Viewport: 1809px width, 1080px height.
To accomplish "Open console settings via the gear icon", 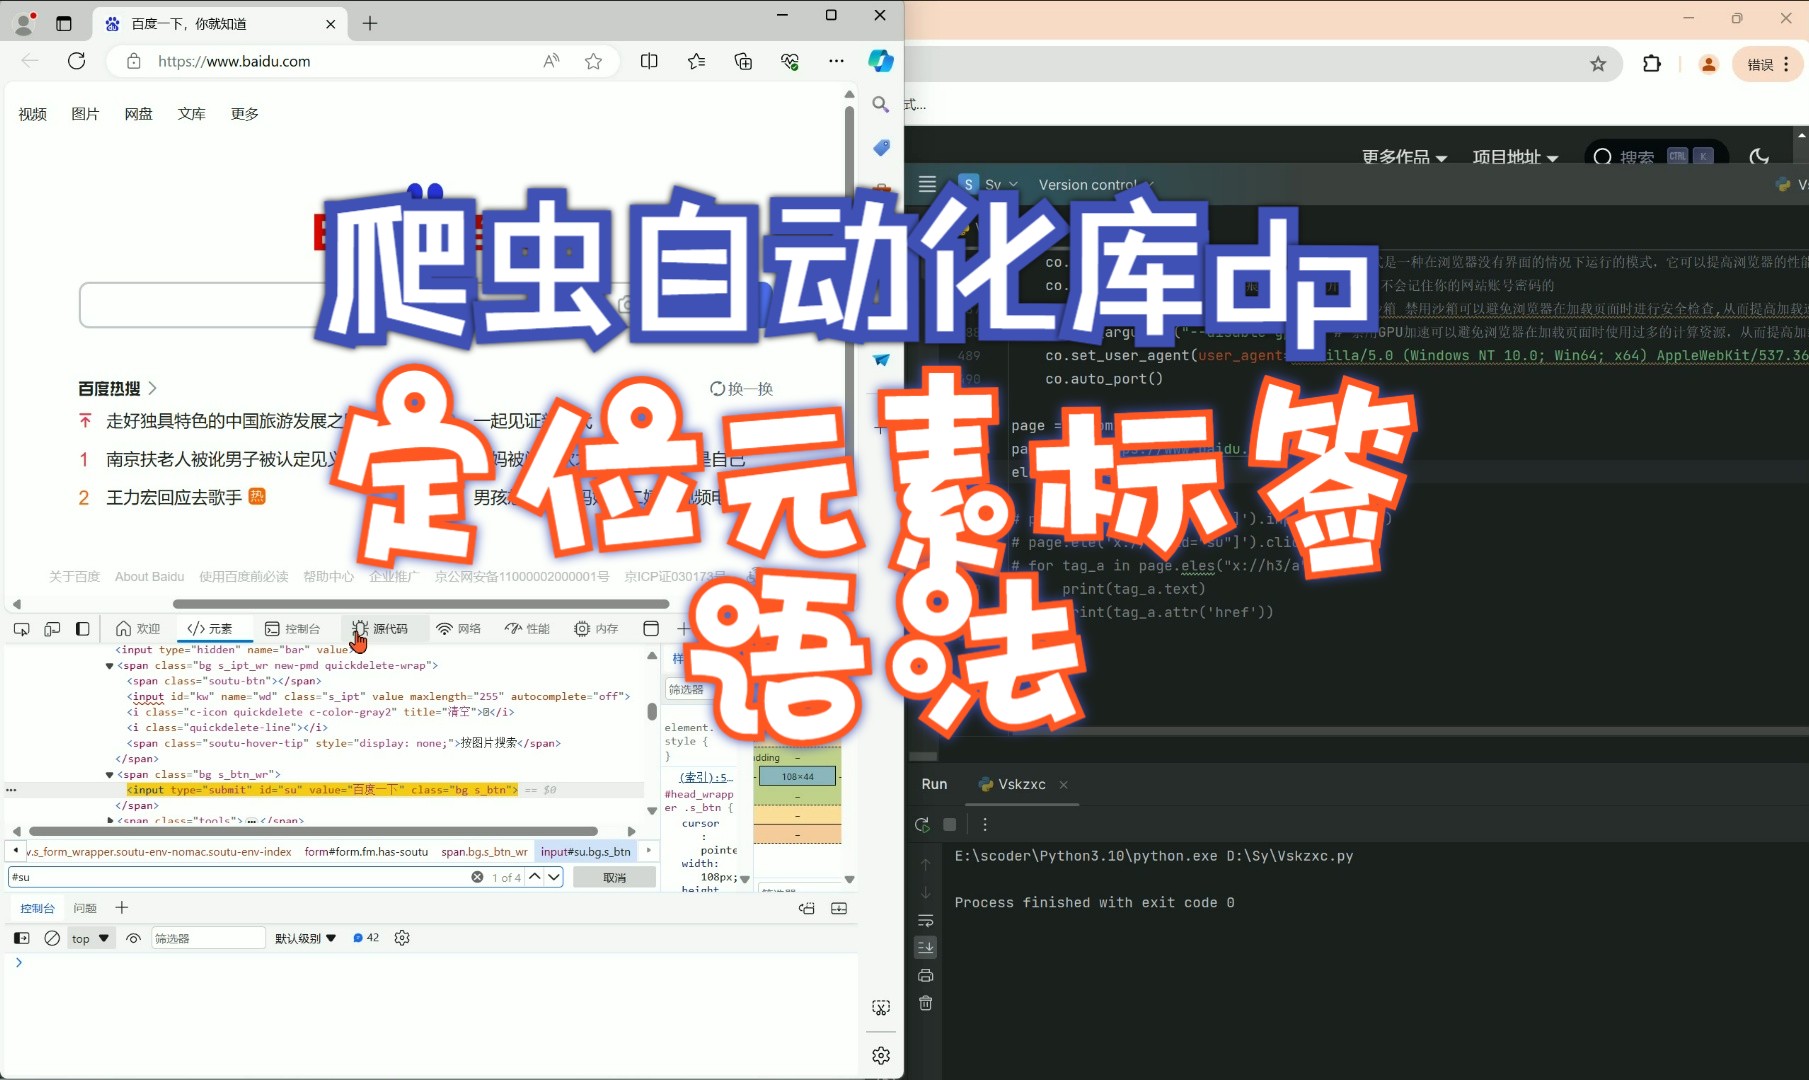I will [402, 938].
